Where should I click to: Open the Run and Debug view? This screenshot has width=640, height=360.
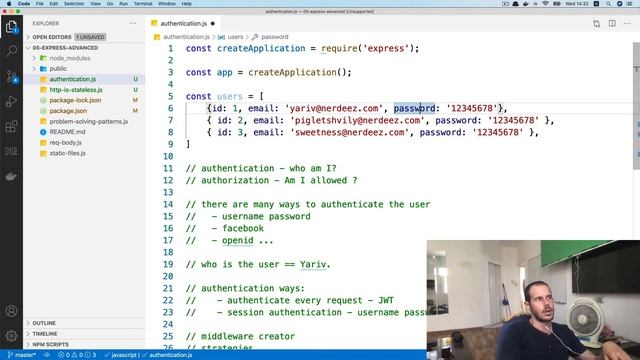click(x=11, y=101)
